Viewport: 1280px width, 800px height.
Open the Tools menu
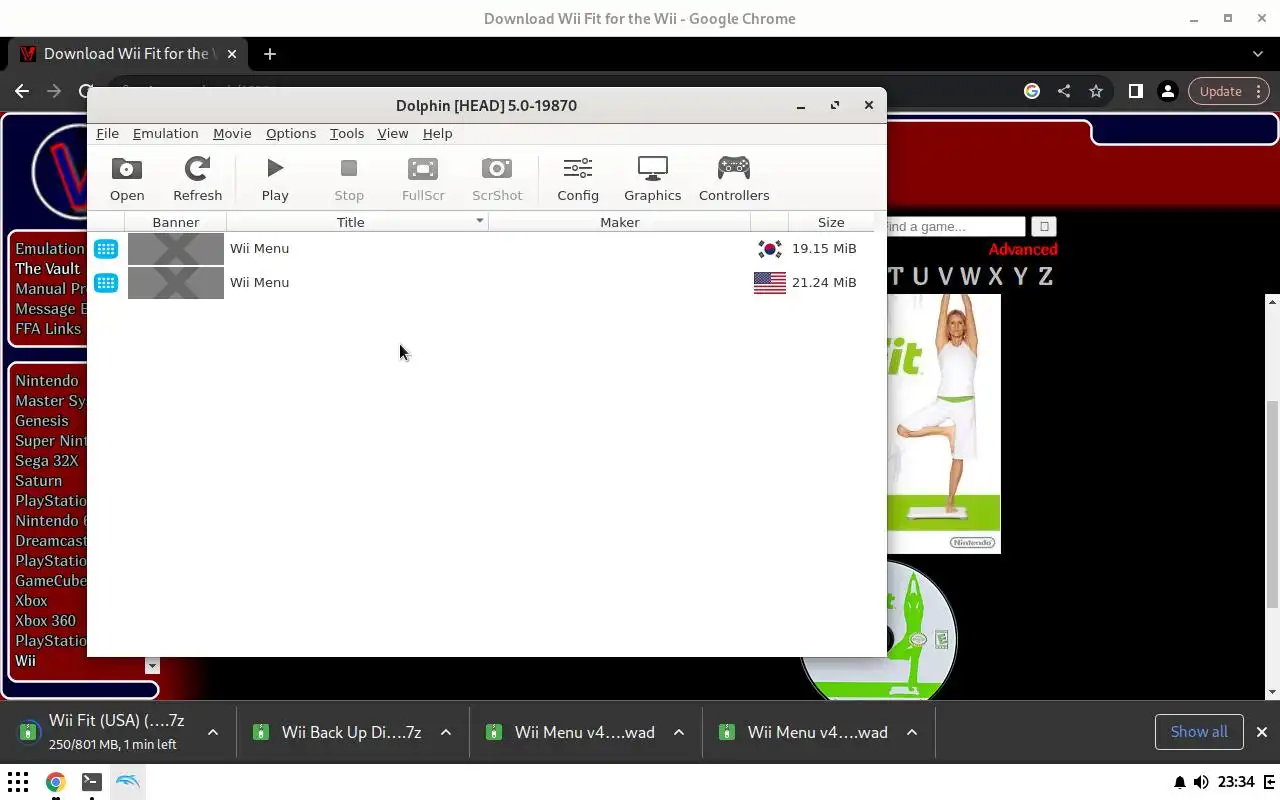coord(347,133)
